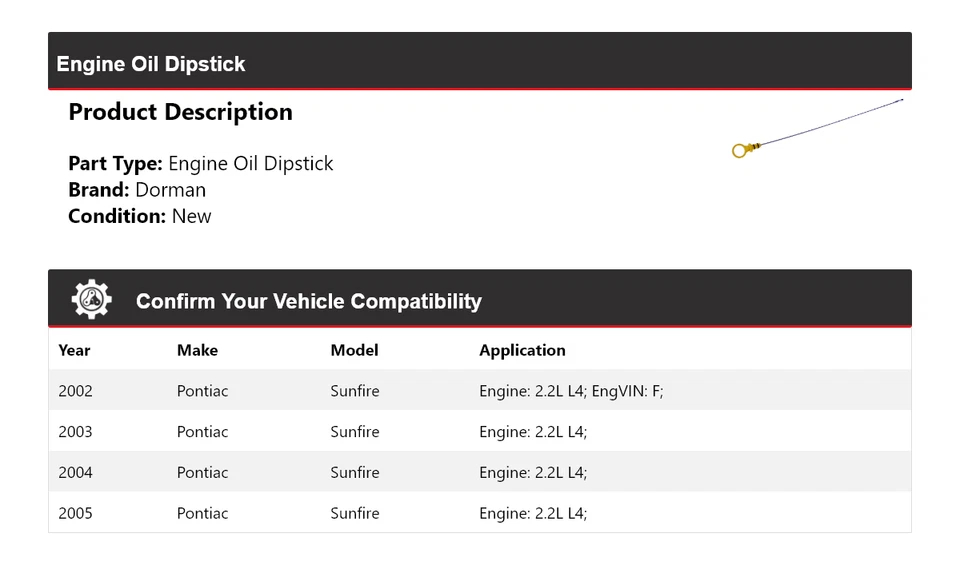This screenshot has height=565, width=960.
Task: Open the dipstick product image
Action: pos(817,127)
